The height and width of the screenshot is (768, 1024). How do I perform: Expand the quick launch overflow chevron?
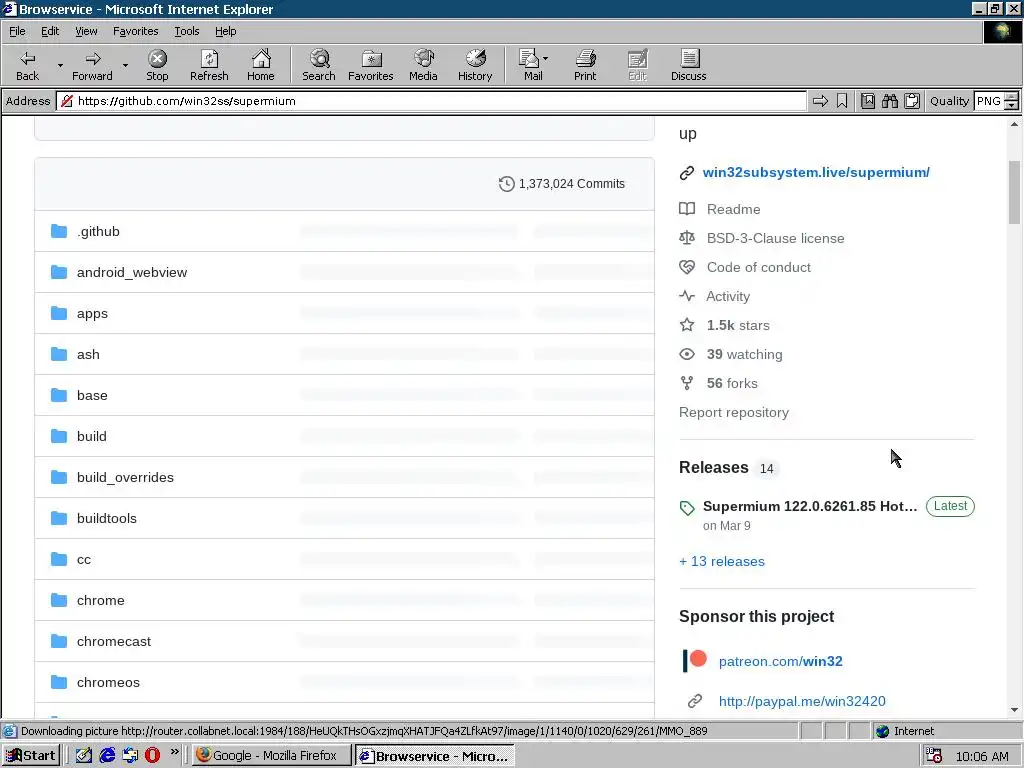coord(174,752)
